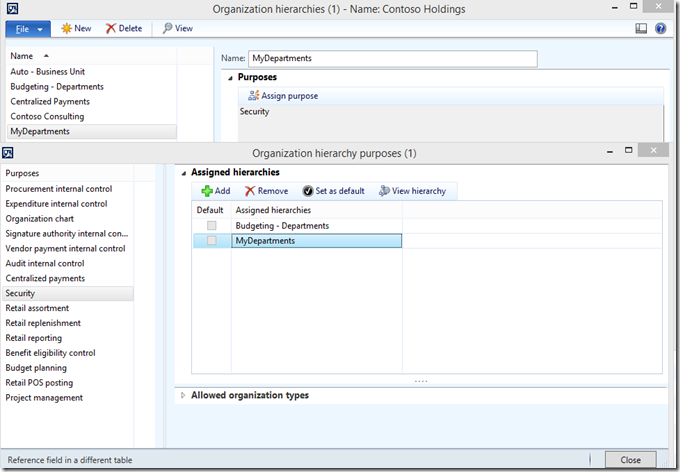Screen dimensions: 680x472
Task: Click the Assign purpose icon
Action: (x=254, y=95)
